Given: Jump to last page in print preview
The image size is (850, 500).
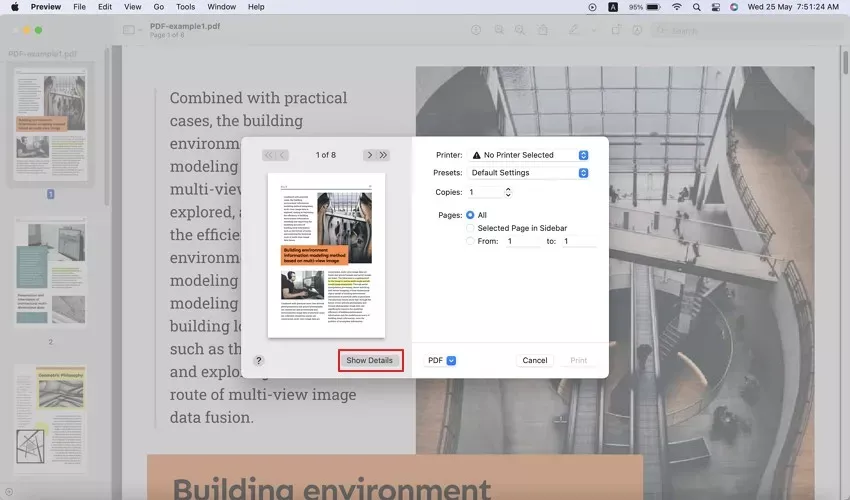Looking at the screenshot, I should (x=383, y=155).
